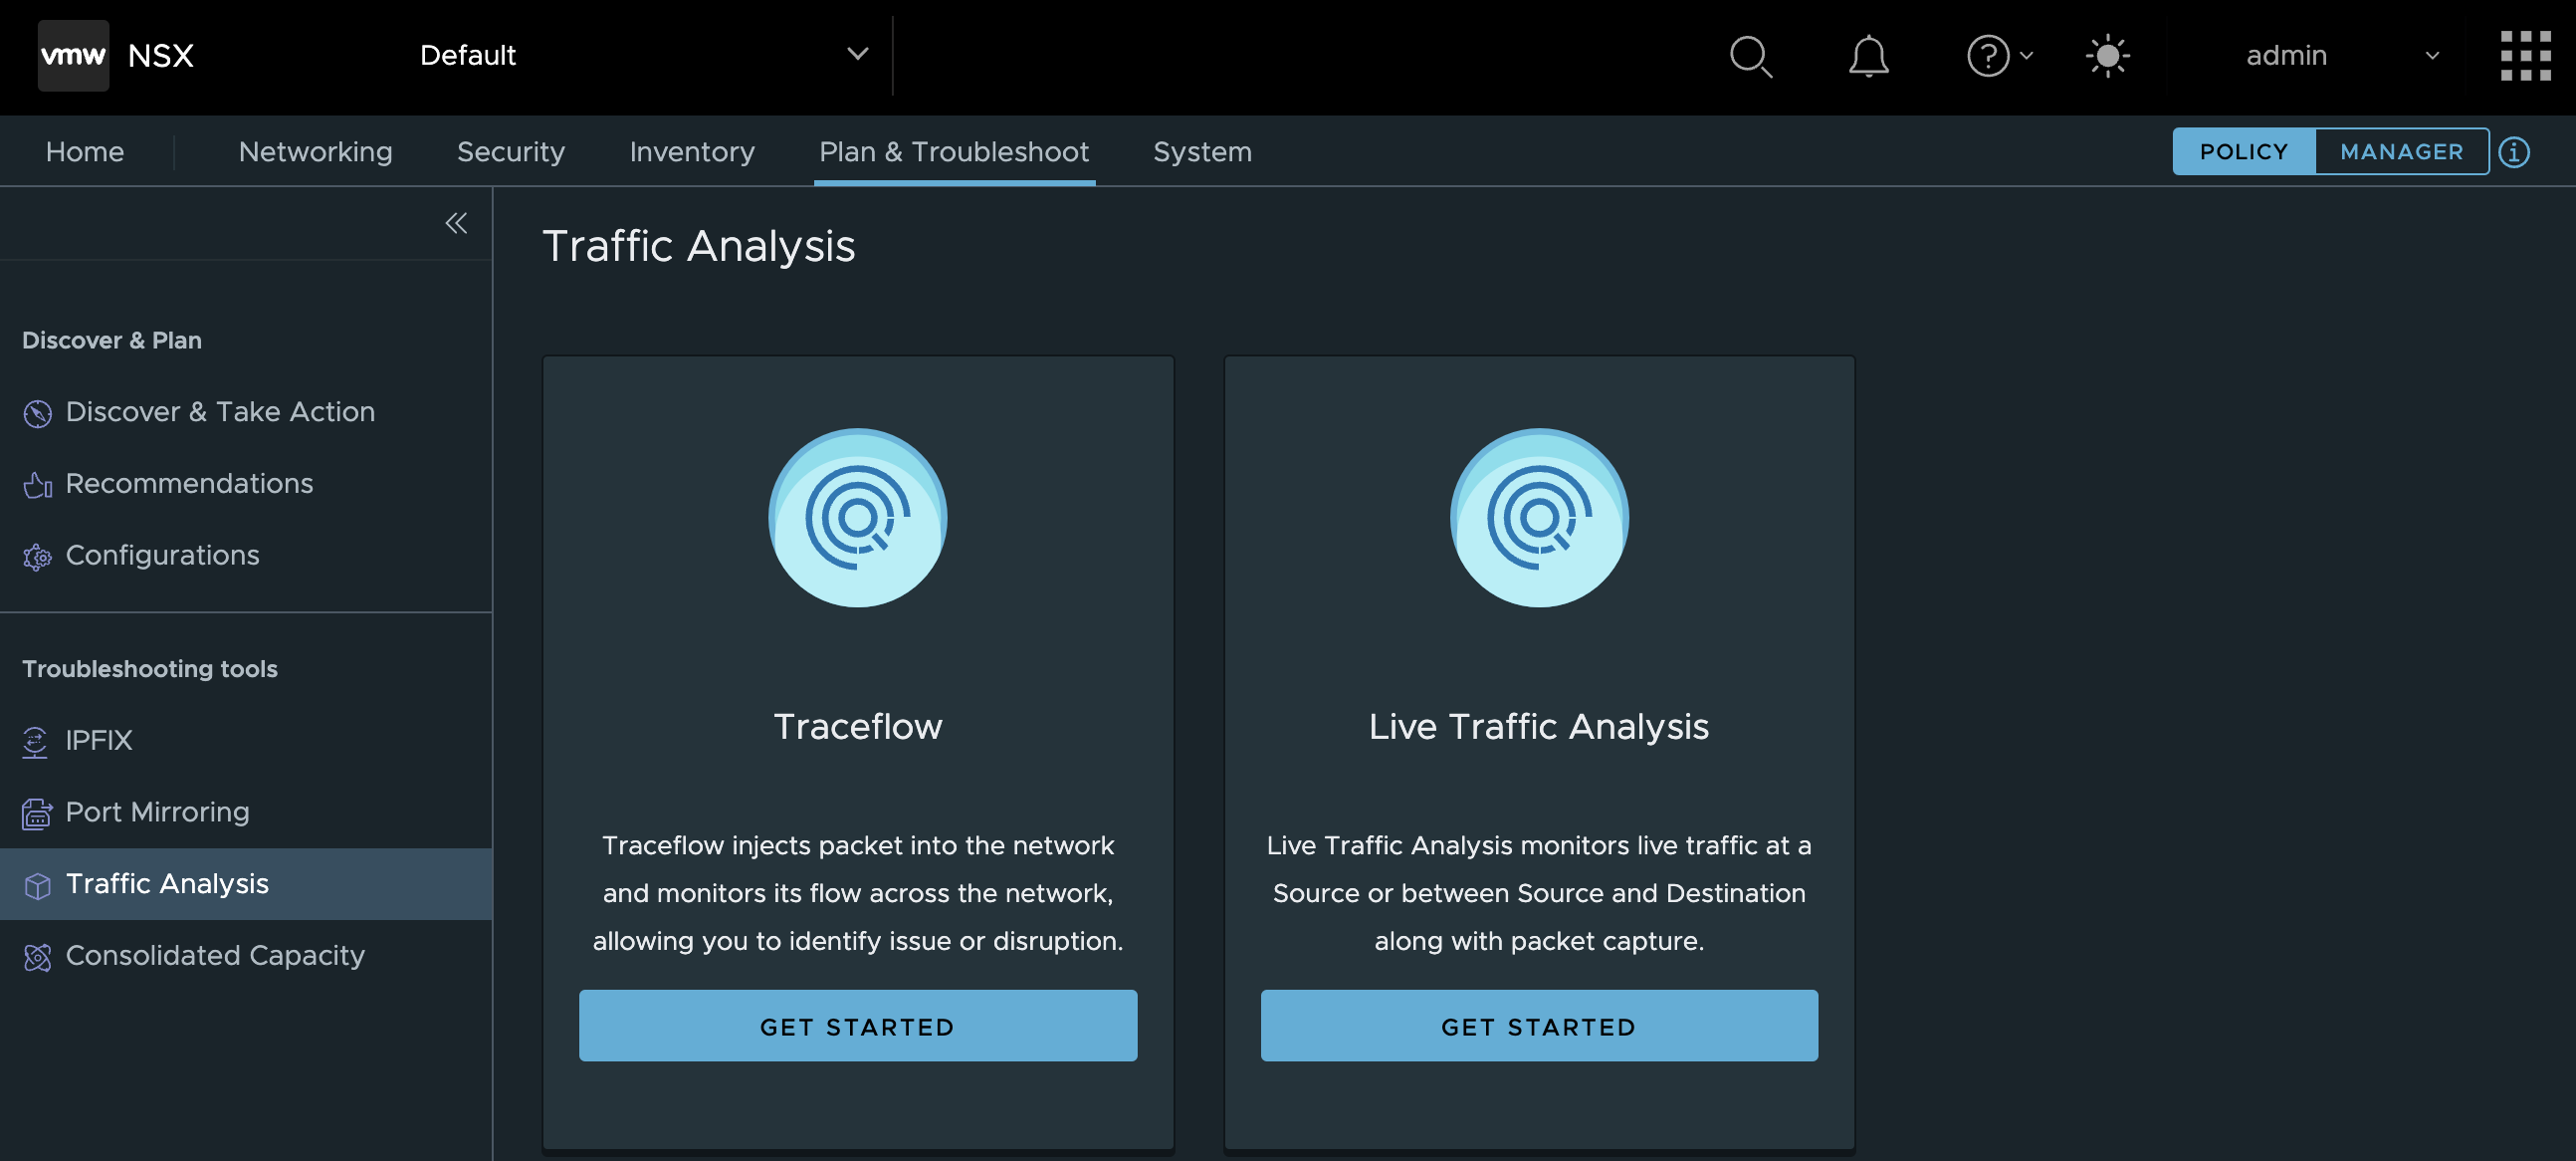Image resolution: width=2576 pixels, height=1161 pixels.
Task: Click the info icon beside Manager
Action: (x=2513, y=152)
